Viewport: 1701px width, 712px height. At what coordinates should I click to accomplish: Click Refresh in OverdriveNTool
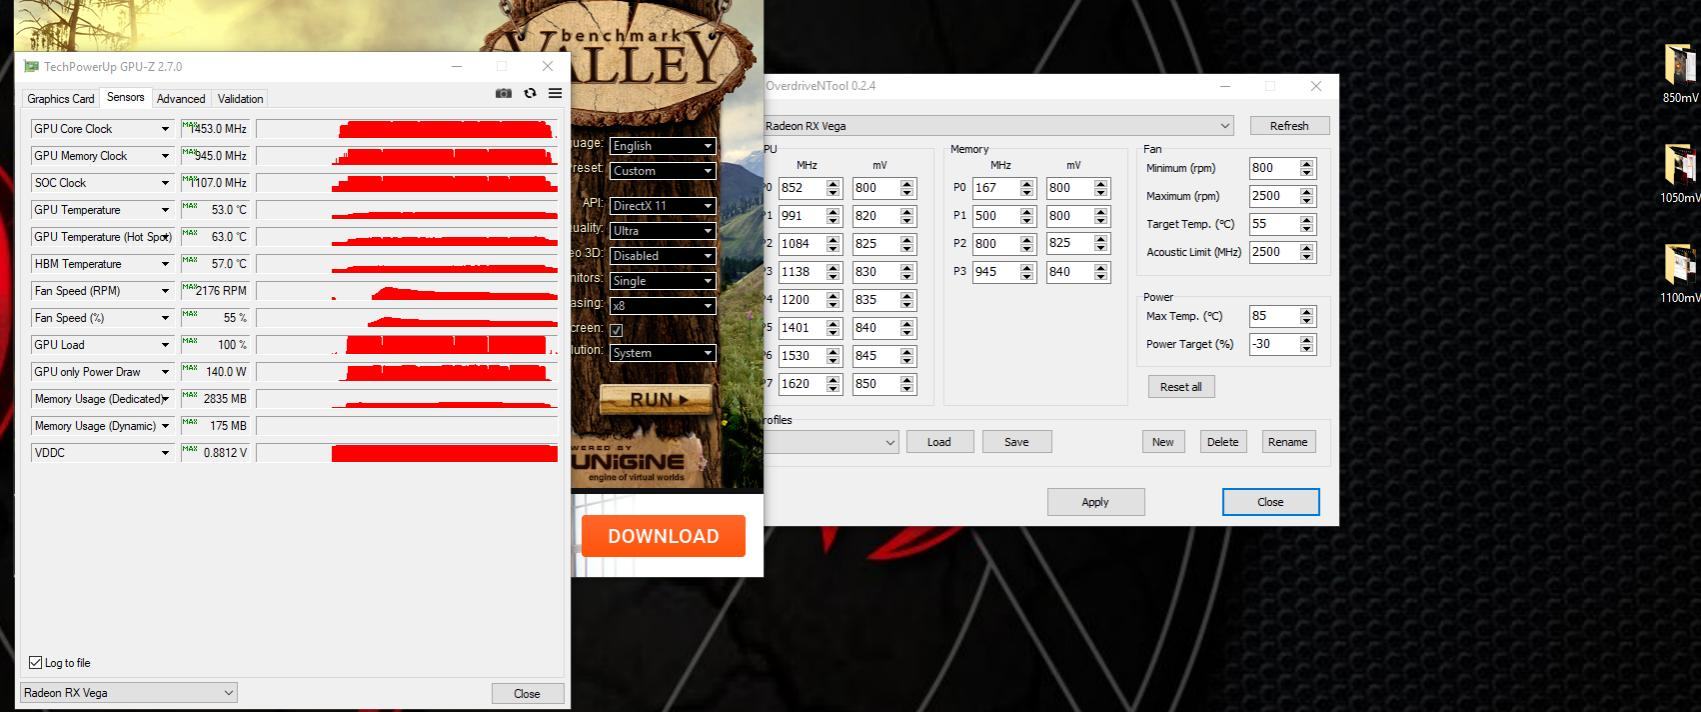click(1289, 126)
